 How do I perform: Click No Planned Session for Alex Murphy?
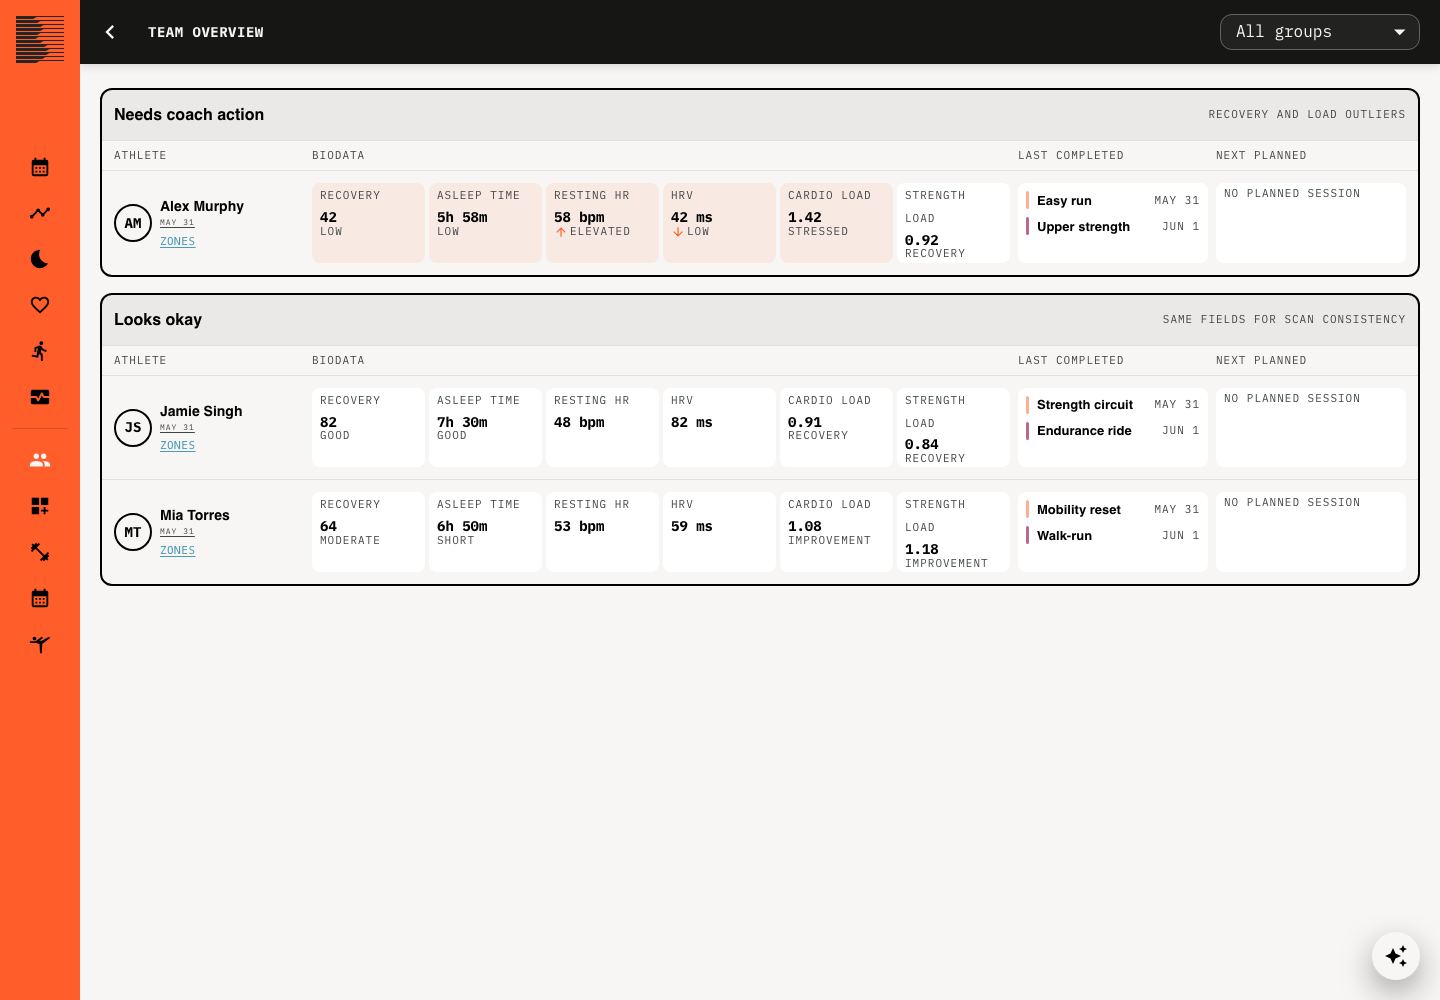pos(1311,223)
